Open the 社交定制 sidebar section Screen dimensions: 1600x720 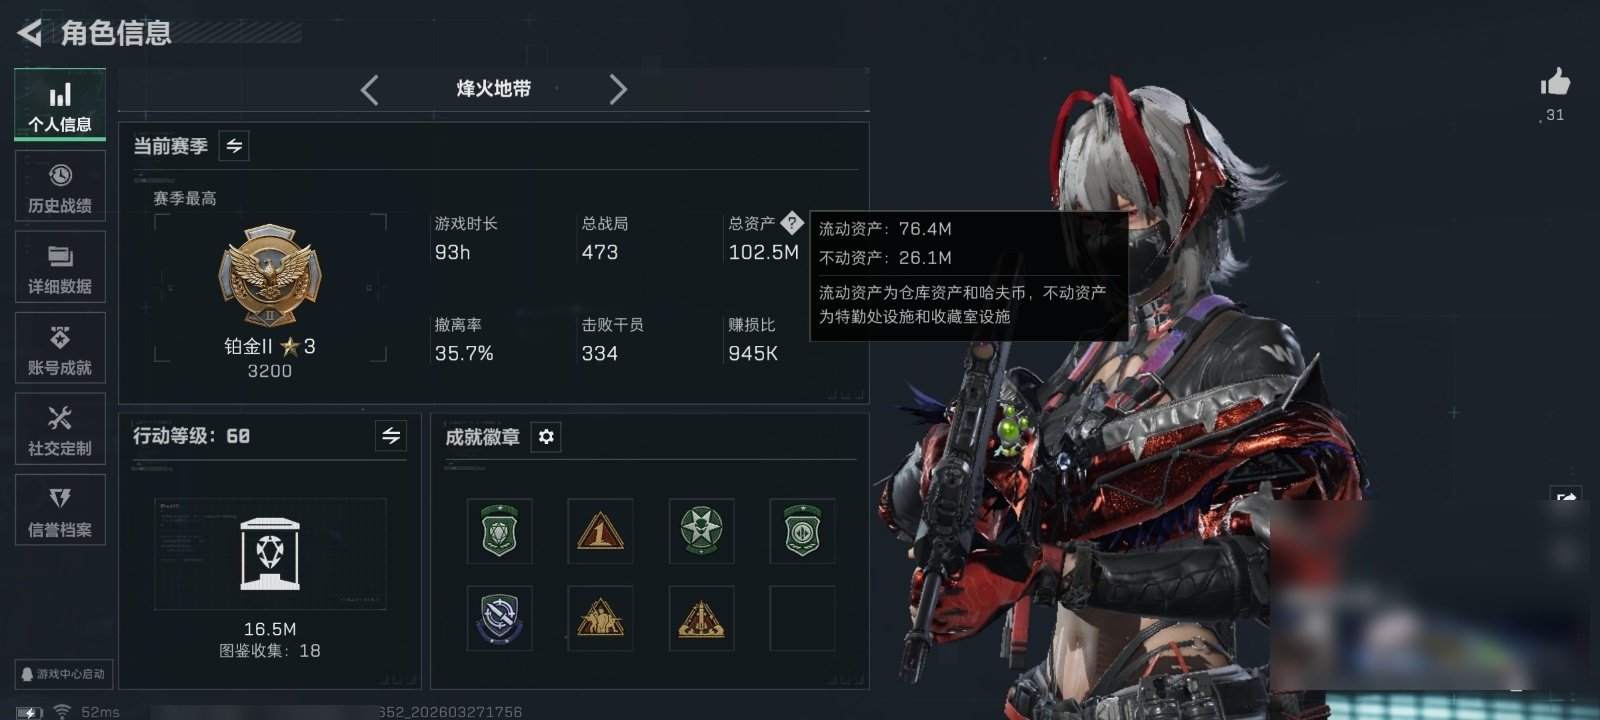60,429
